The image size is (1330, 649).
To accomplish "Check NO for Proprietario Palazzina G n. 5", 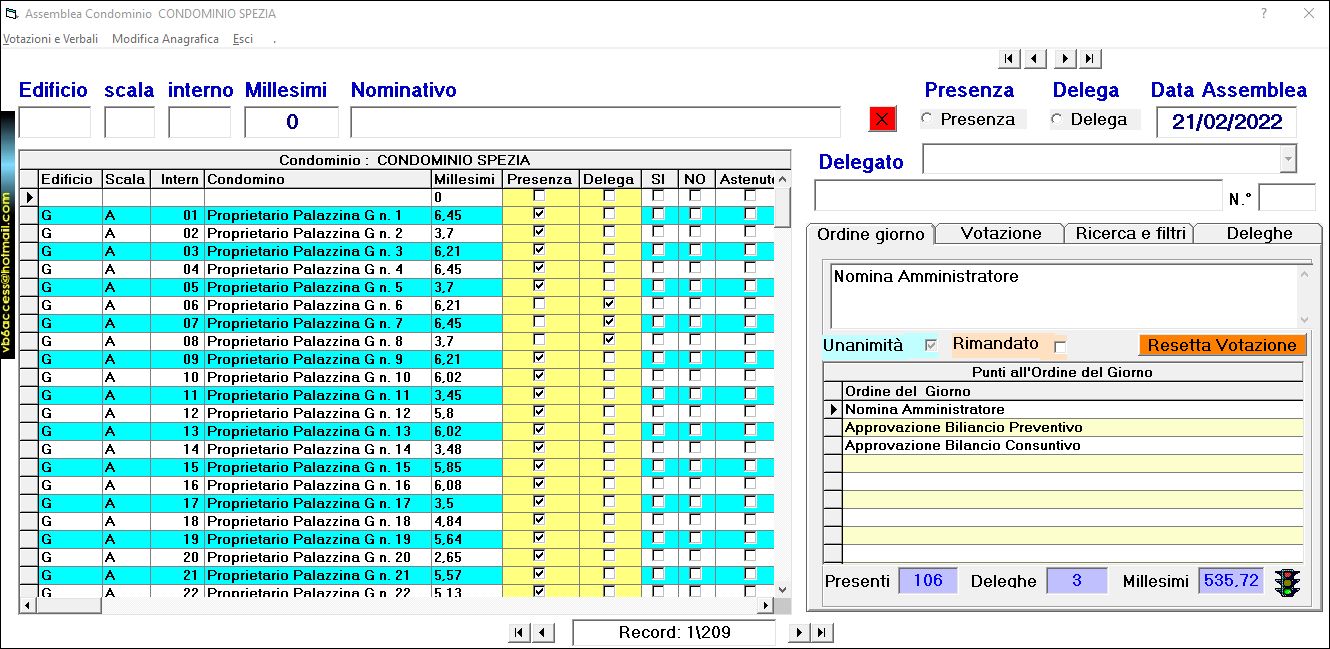I will click(x=695, y=287).
